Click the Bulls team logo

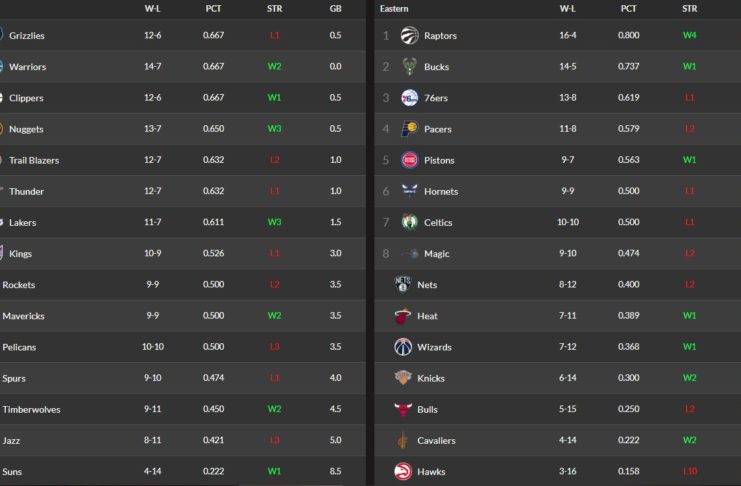tap(403, 409)
